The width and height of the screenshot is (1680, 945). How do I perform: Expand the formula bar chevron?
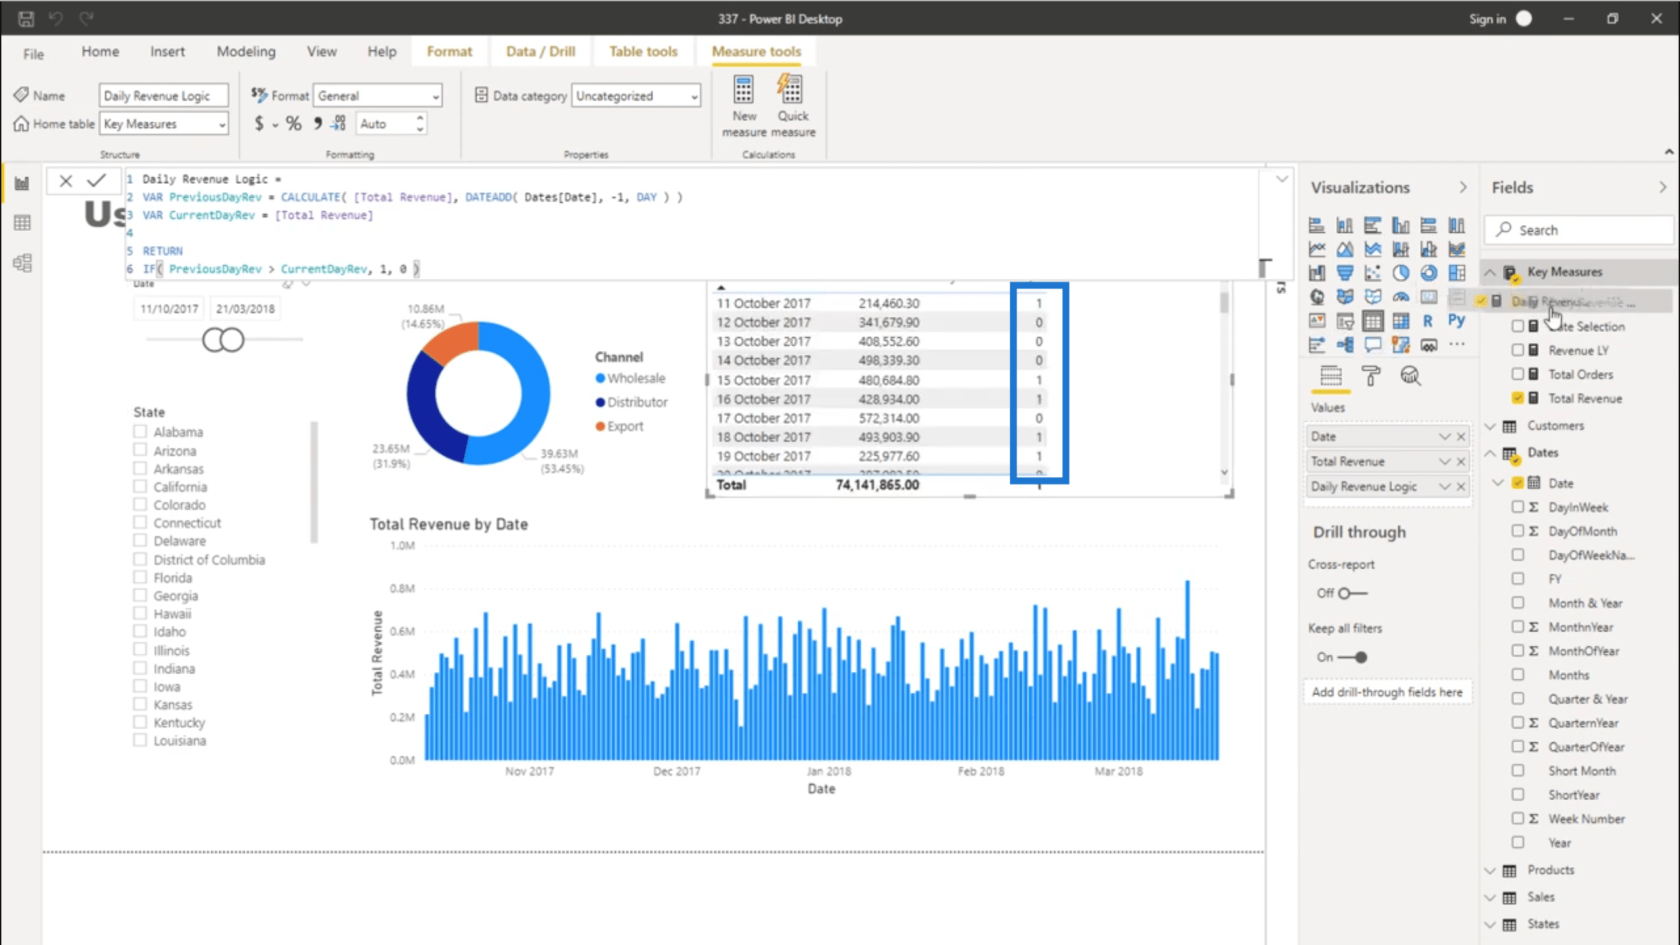(1282, 179)
